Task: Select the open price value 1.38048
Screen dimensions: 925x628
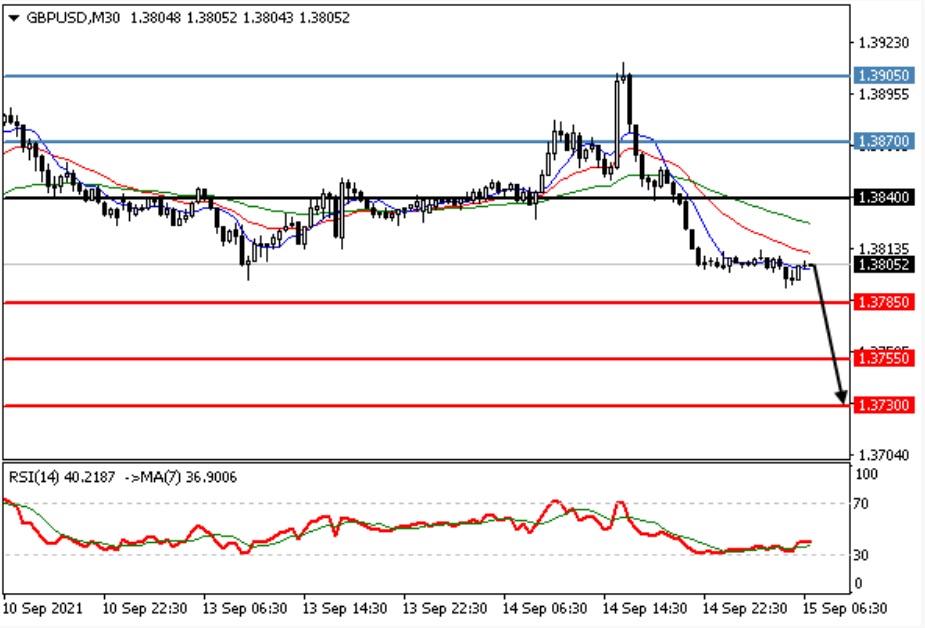Action: (x=155, y=18)
